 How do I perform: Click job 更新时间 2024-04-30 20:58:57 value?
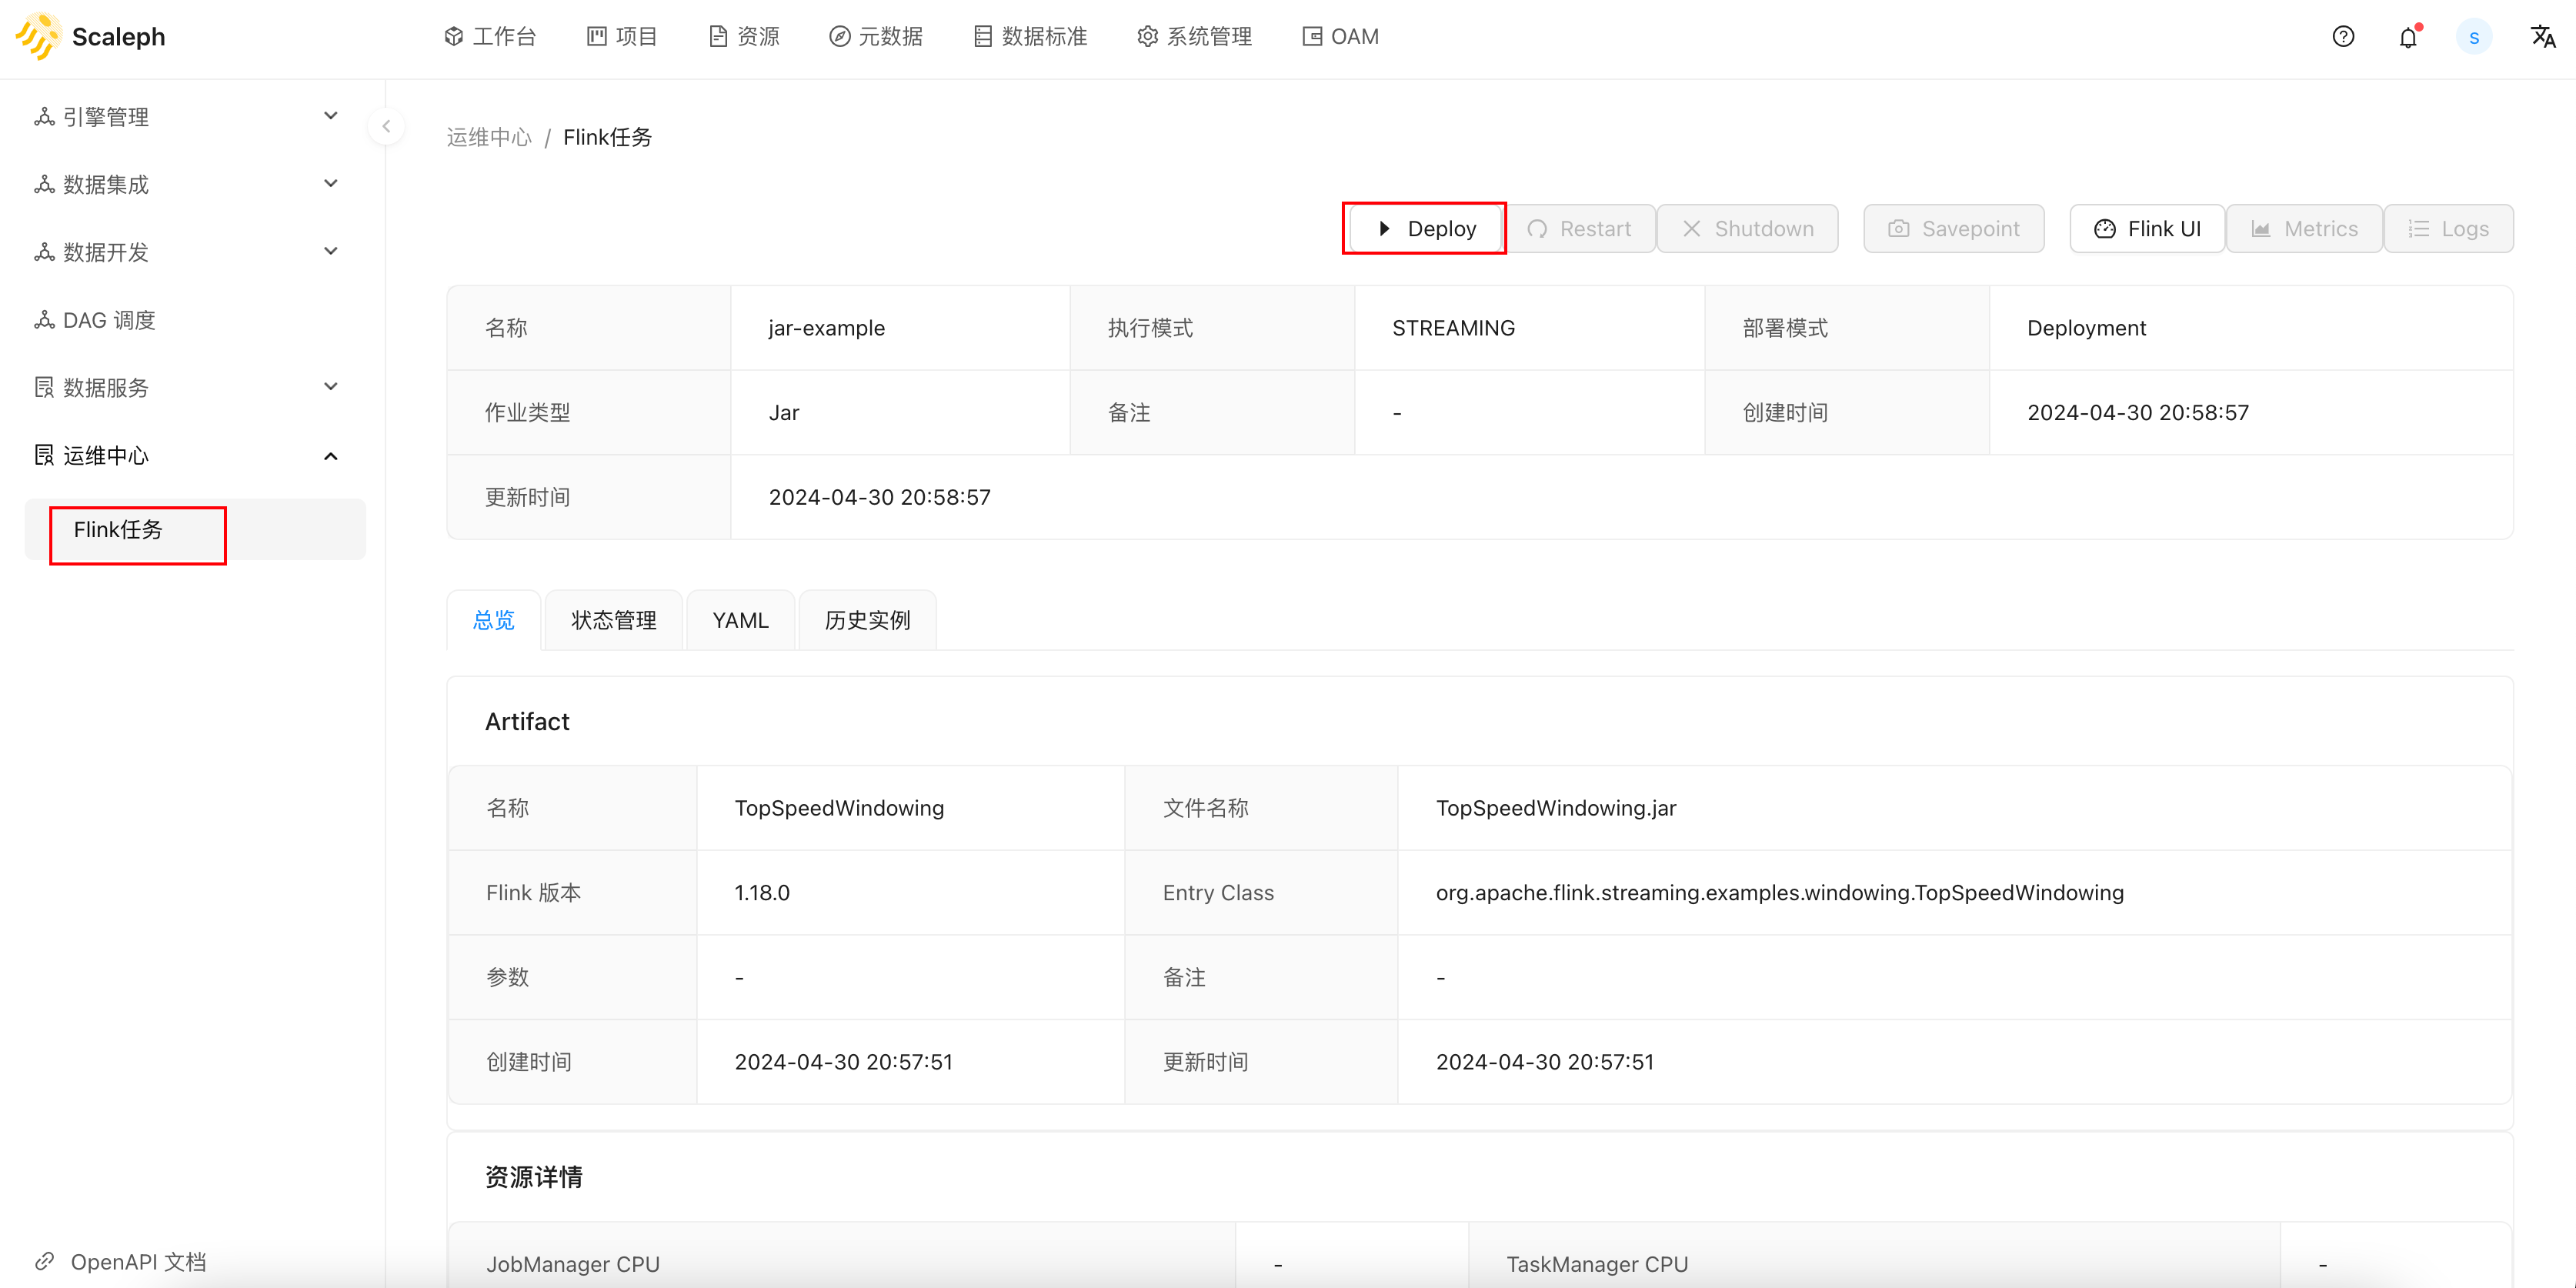(879, 497)
